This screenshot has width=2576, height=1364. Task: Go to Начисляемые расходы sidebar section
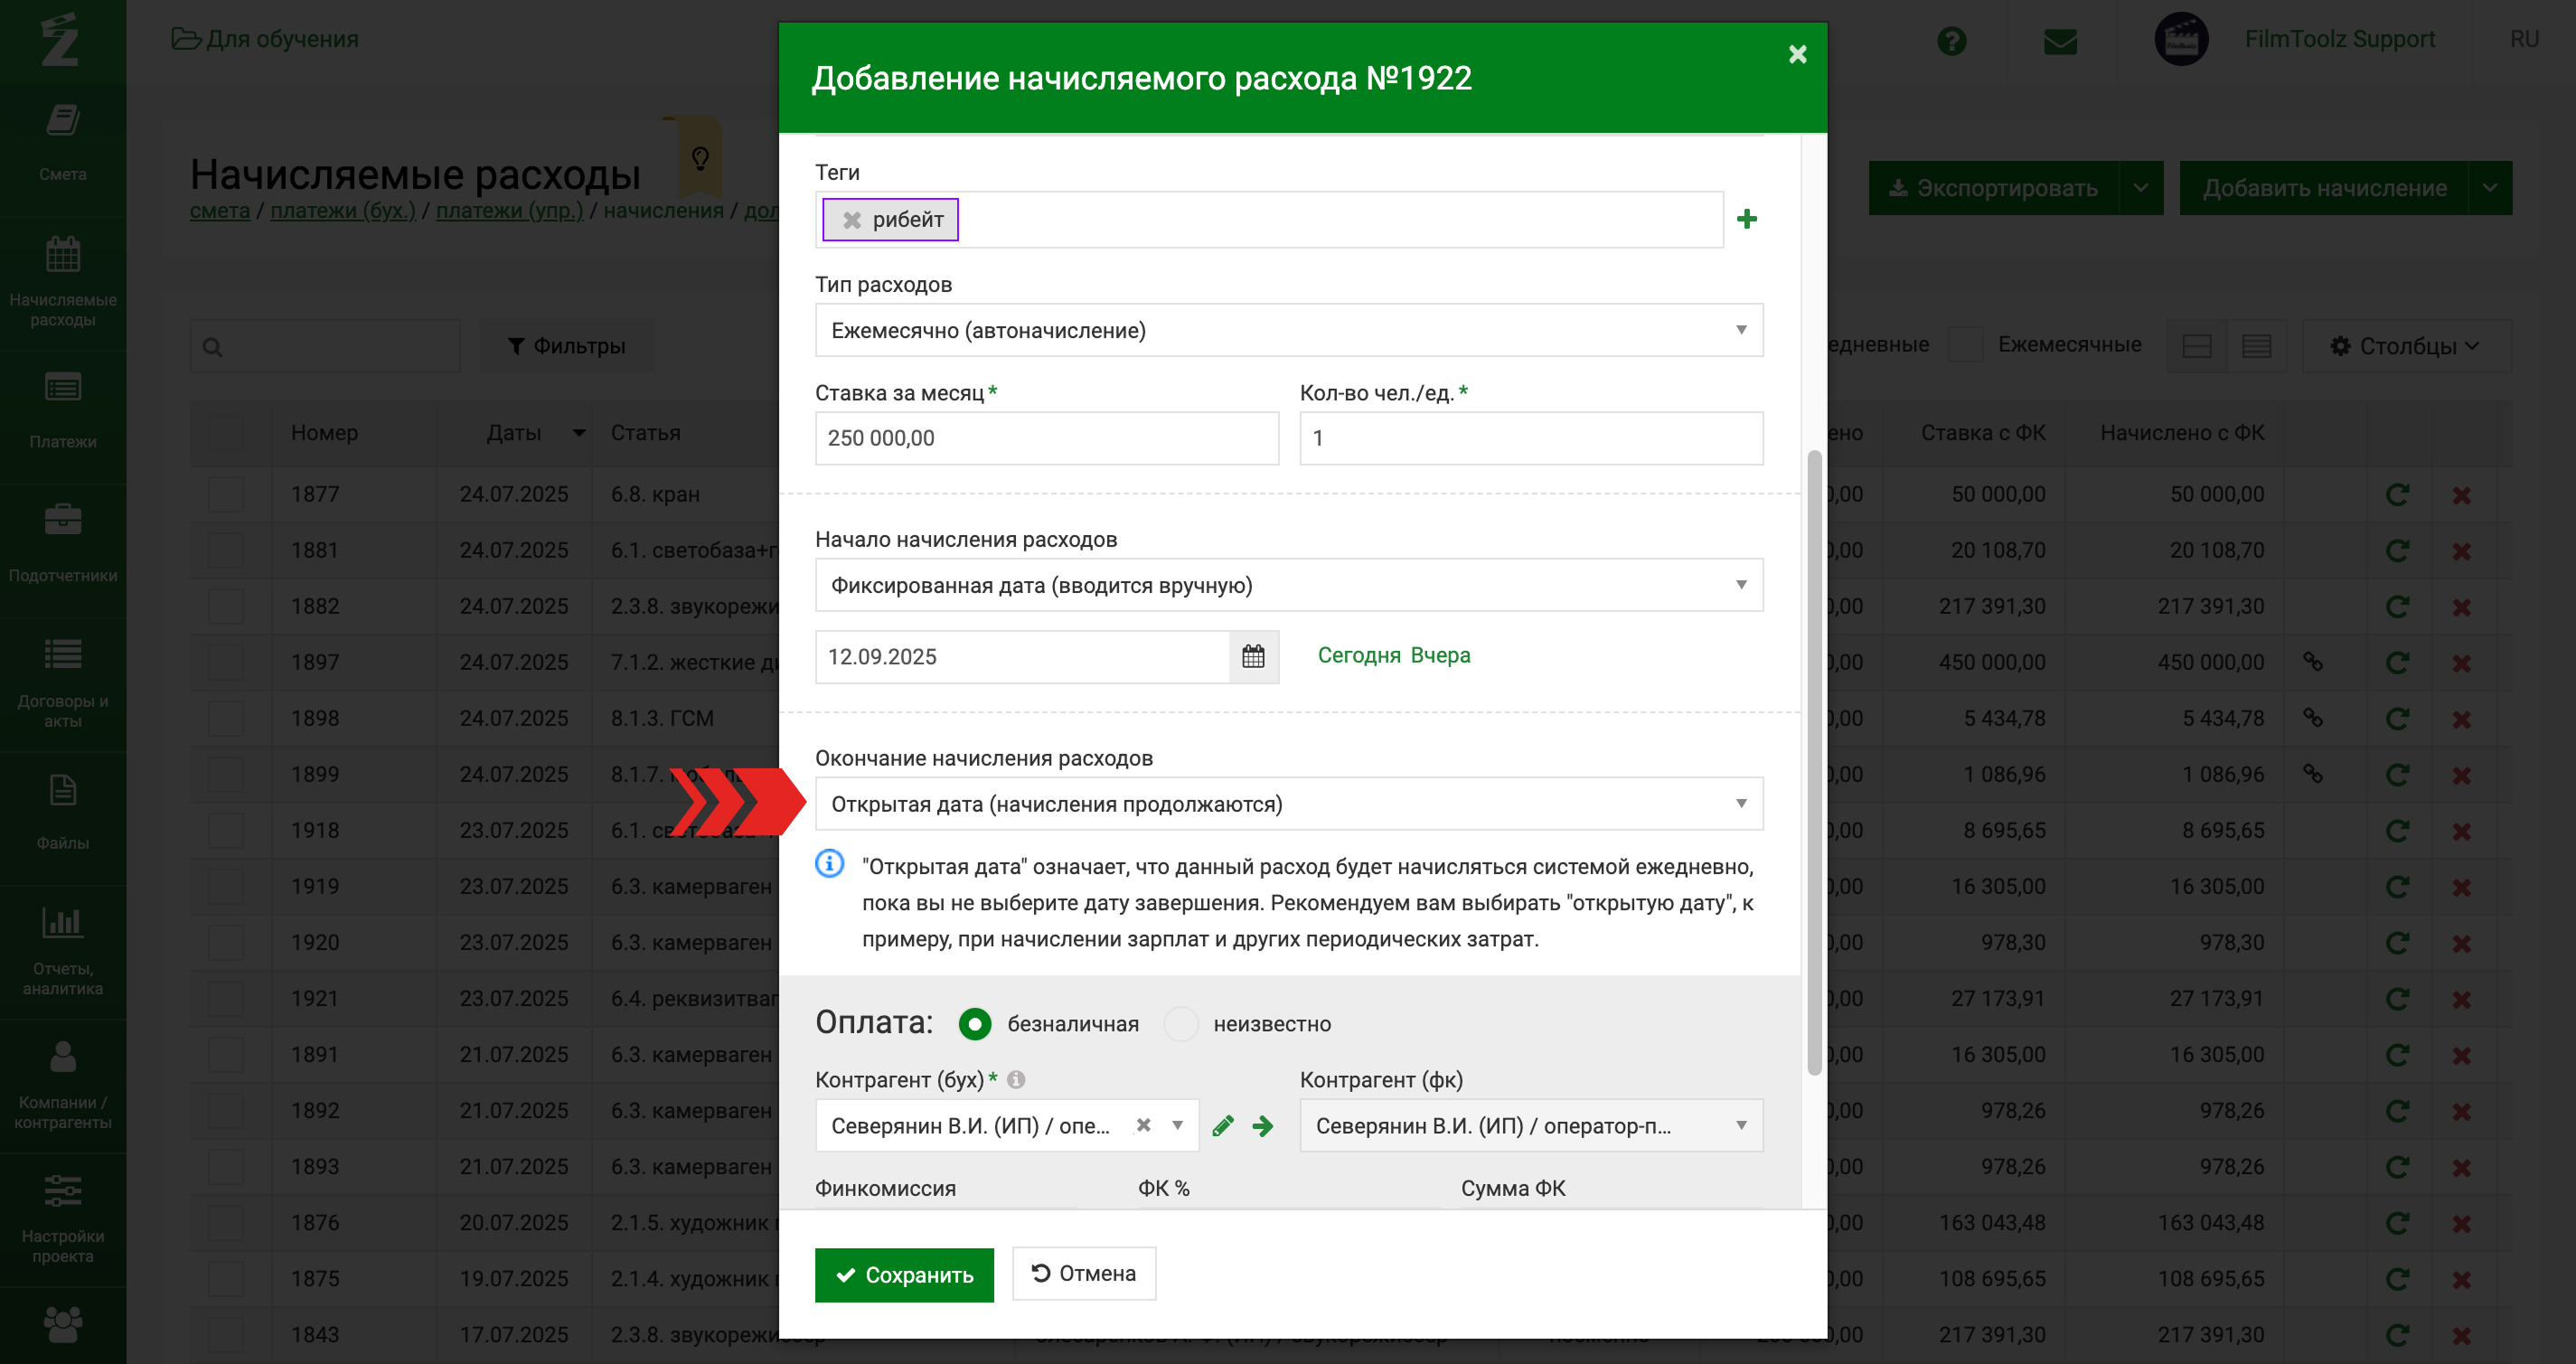(x=63, y=282)
